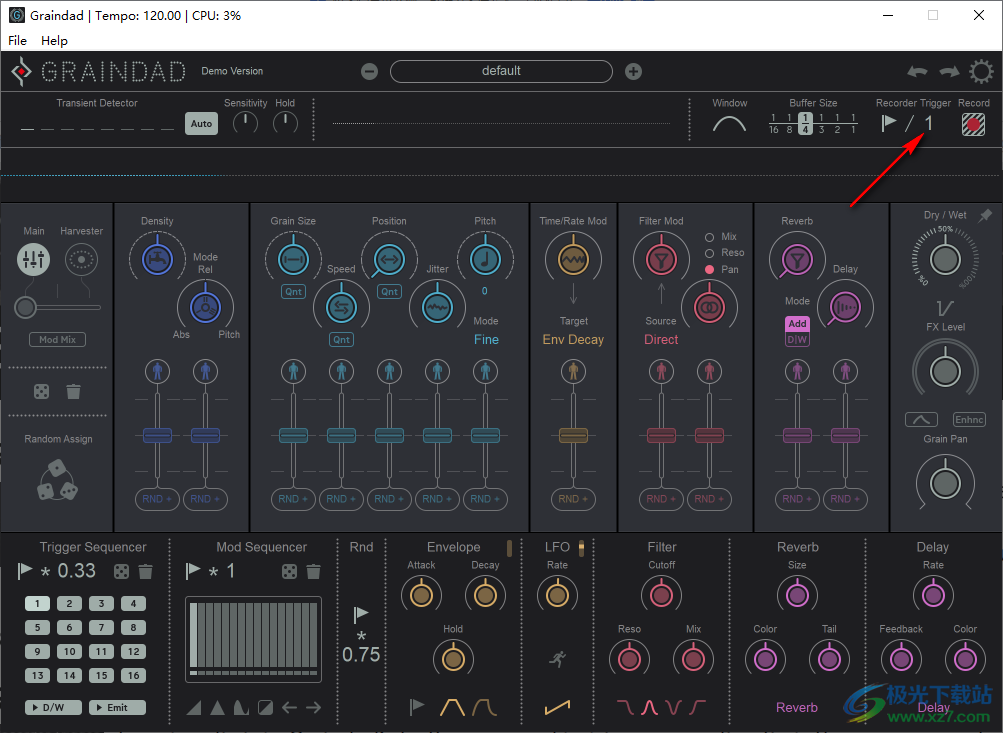Image resolution: width=1003 pixels, height=733 pixels.
Task: Toggle Trigger Sequencer step 16
Action: (134, 675)
